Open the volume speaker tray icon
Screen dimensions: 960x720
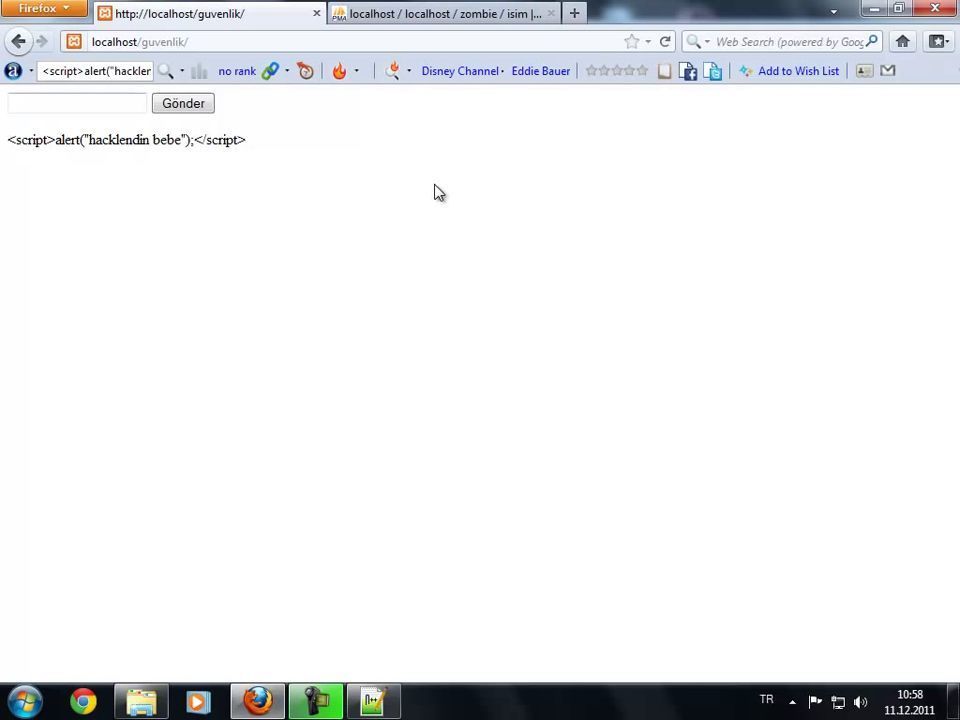[860, 702]
